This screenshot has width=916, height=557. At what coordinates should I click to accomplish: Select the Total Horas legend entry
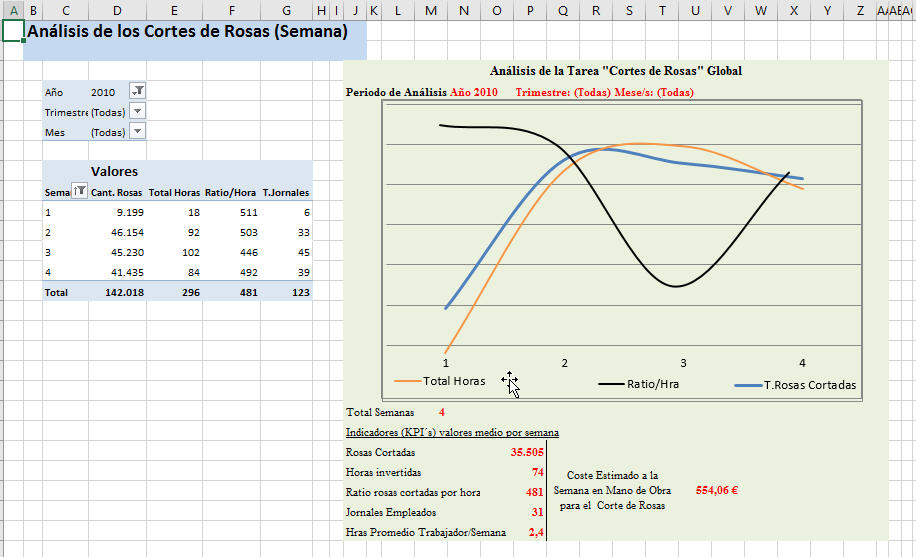point(454,381)
